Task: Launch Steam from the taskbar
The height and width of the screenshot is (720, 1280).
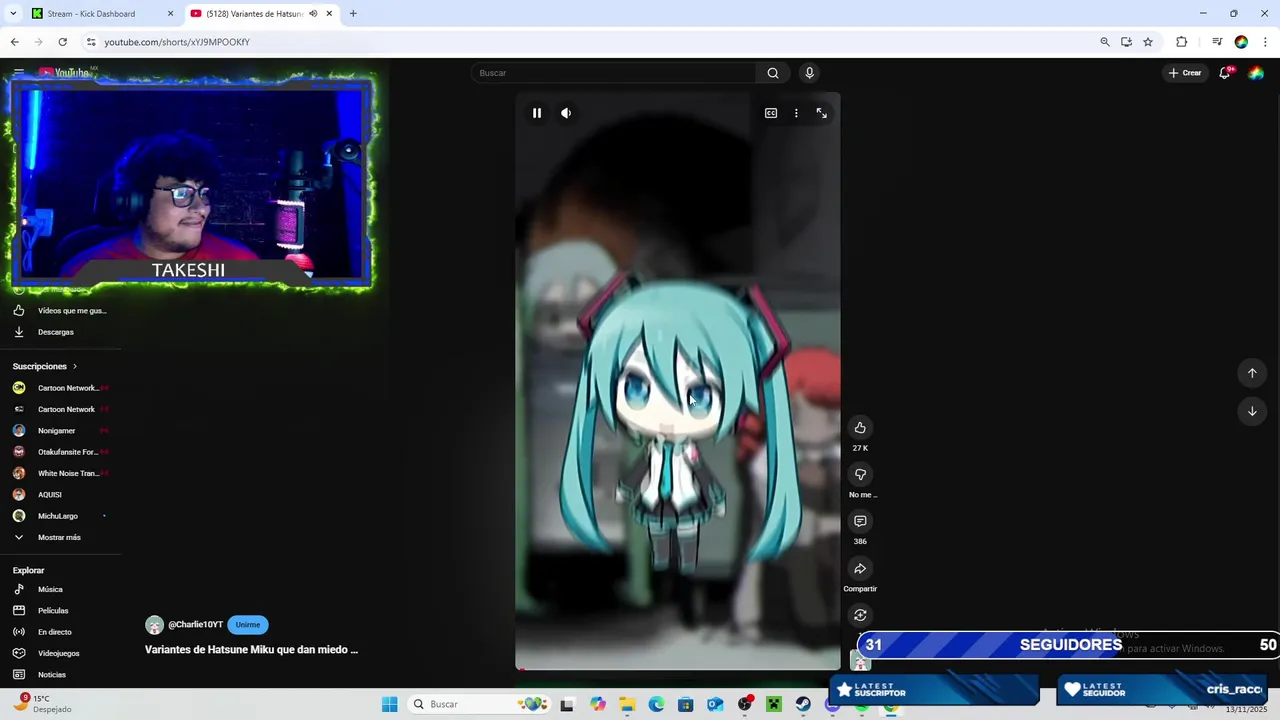Action: coord(803,704)
